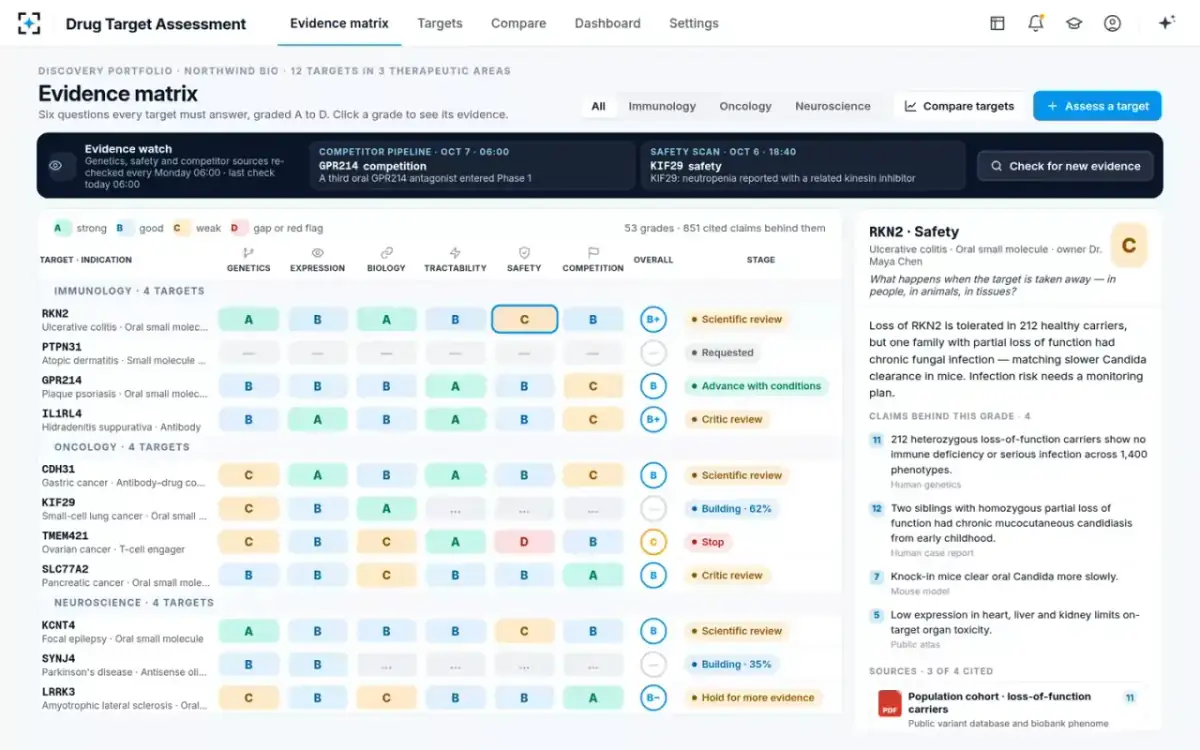Screen dimensions: 1200x750
Task: Open the Dashboard tab
Action: coord(608,23)
